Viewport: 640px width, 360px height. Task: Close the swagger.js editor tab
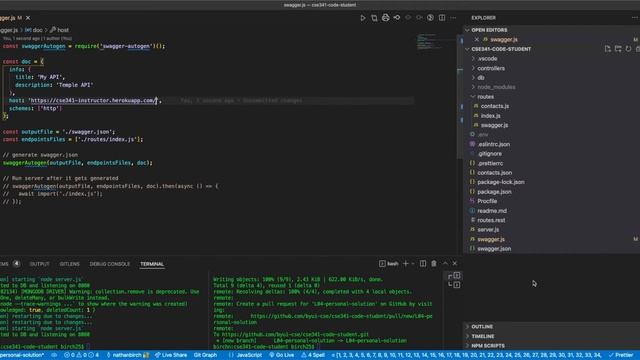tap(28, 18)
